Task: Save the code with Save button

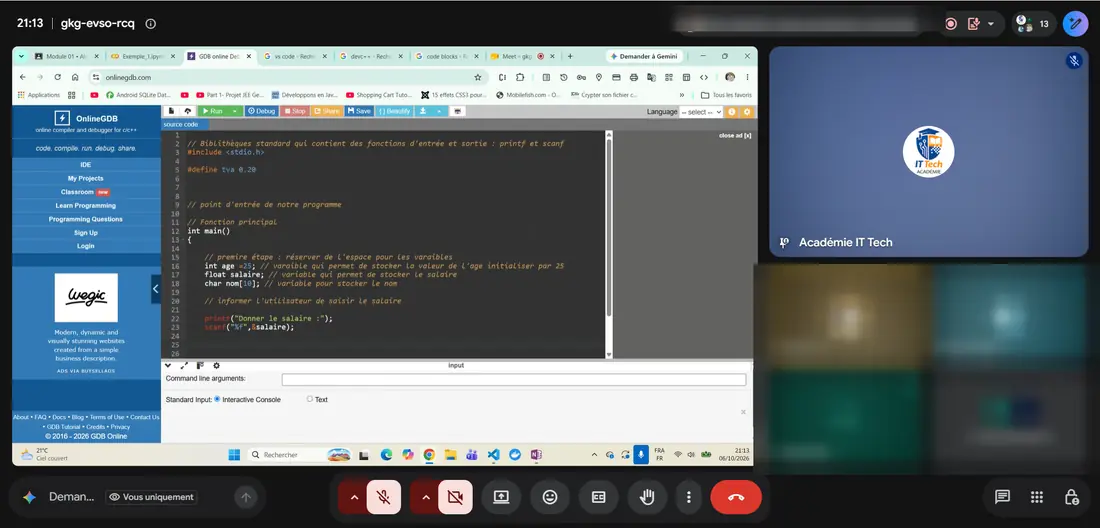Action: [358, 111]
